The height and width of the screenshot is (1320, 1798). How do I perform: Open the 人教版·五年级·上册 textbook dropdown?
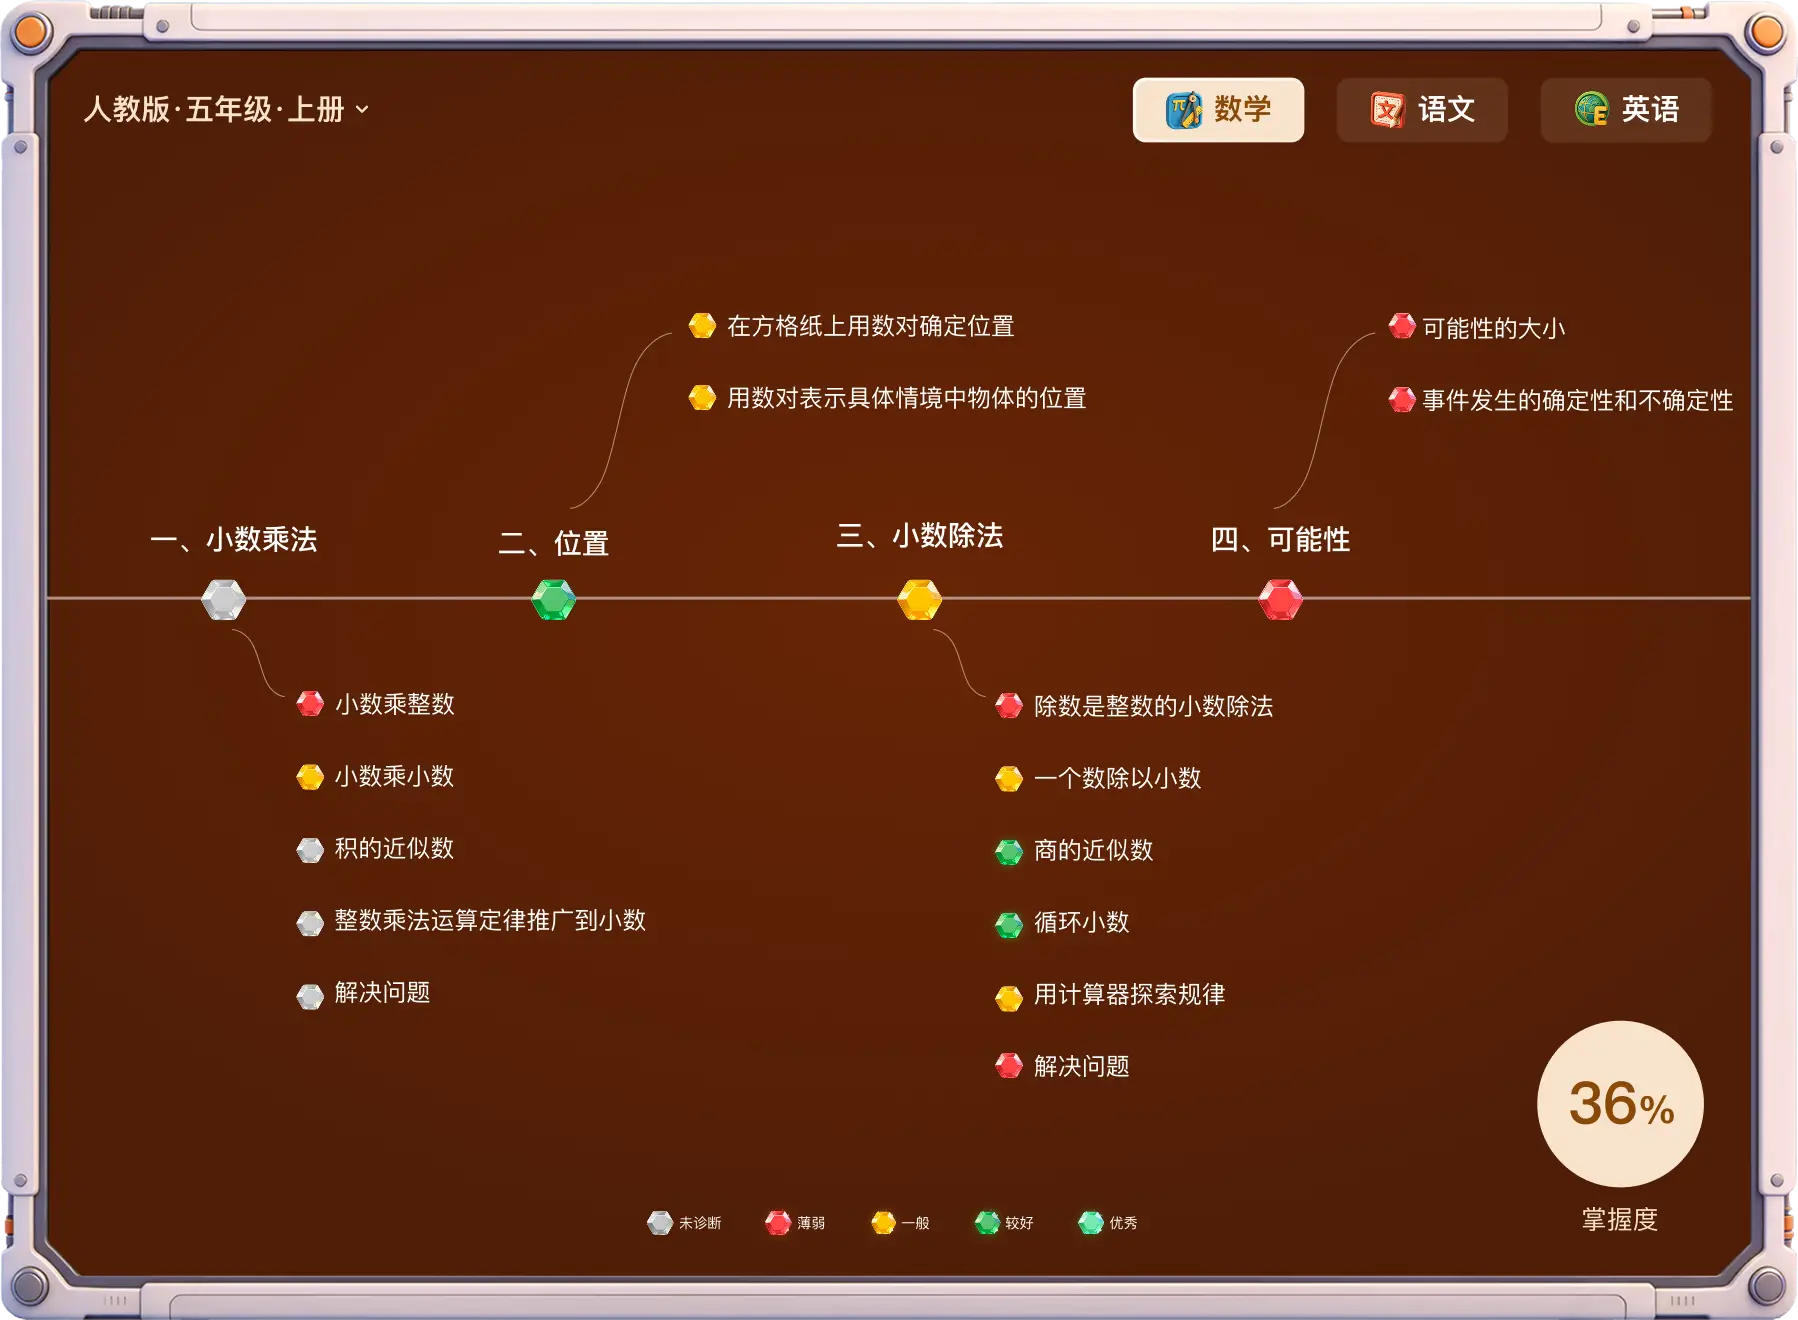point(226,109)
